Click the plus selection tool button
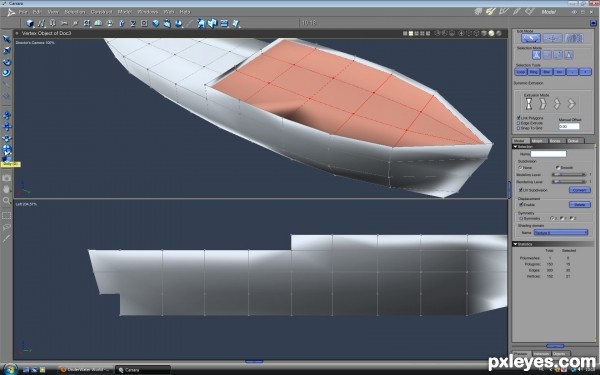Image resolution: width=600 pixels, height=375 pixels. 585,72
